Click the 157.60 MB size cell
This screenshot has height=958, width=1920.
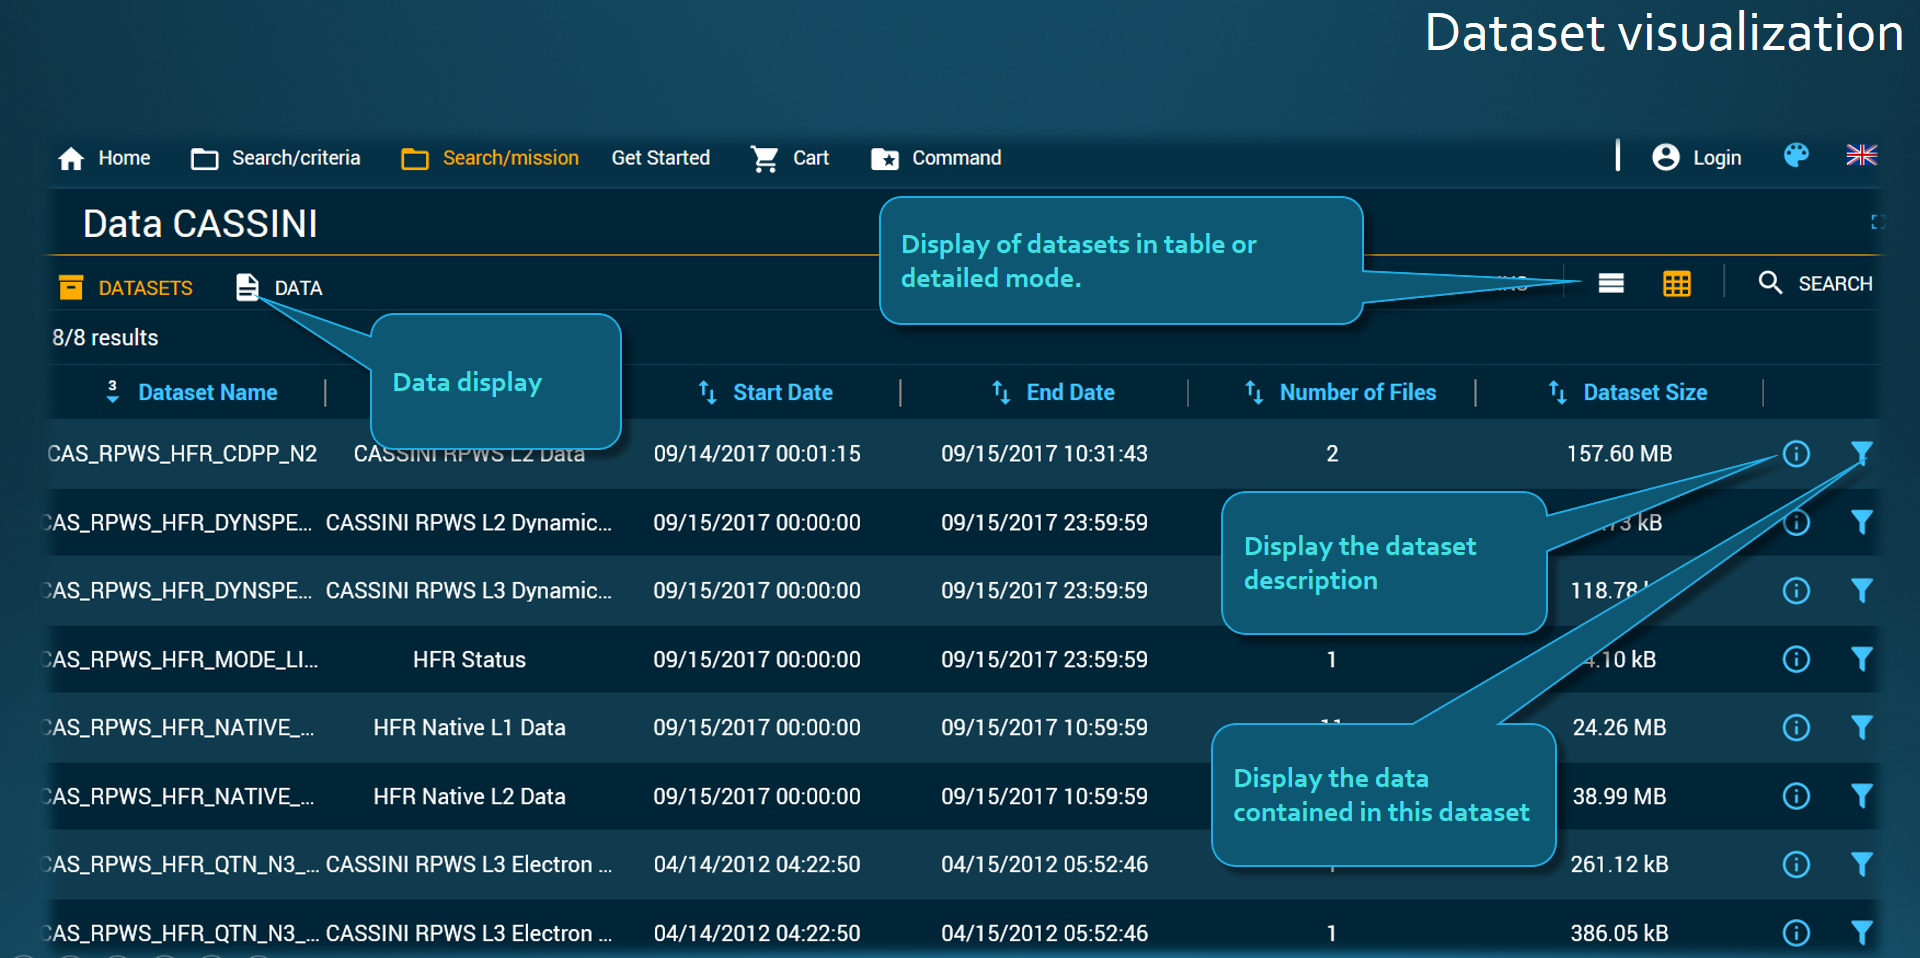pos(1619,454)
